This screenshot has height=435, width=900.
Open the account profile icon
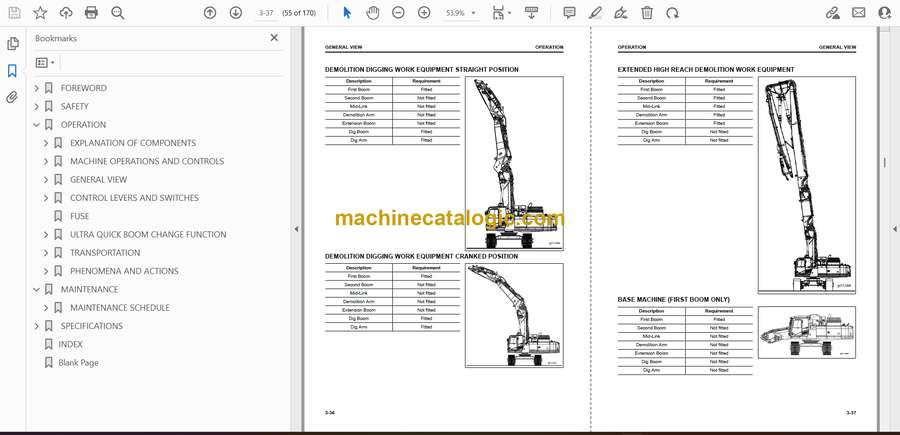tap(885, 13)
